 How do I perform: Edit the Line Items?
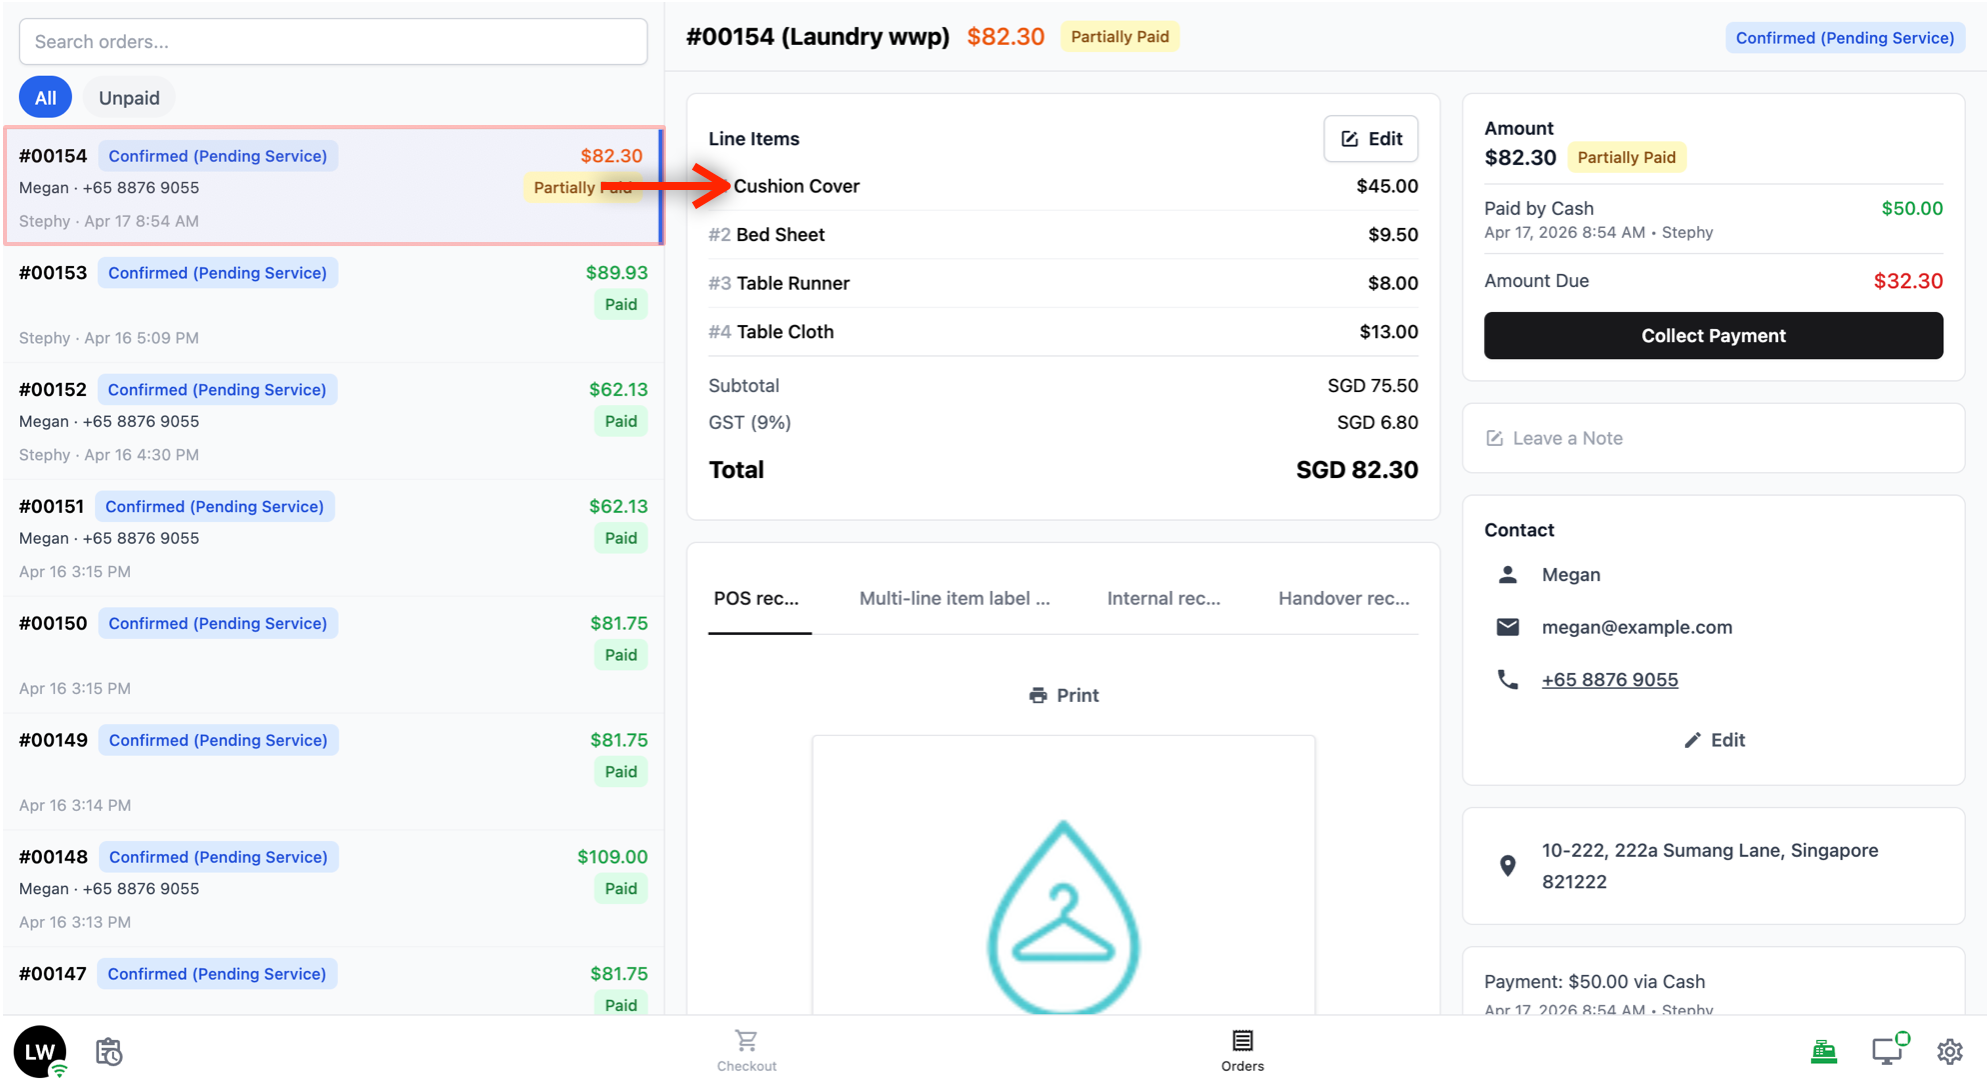[1370, 139]
